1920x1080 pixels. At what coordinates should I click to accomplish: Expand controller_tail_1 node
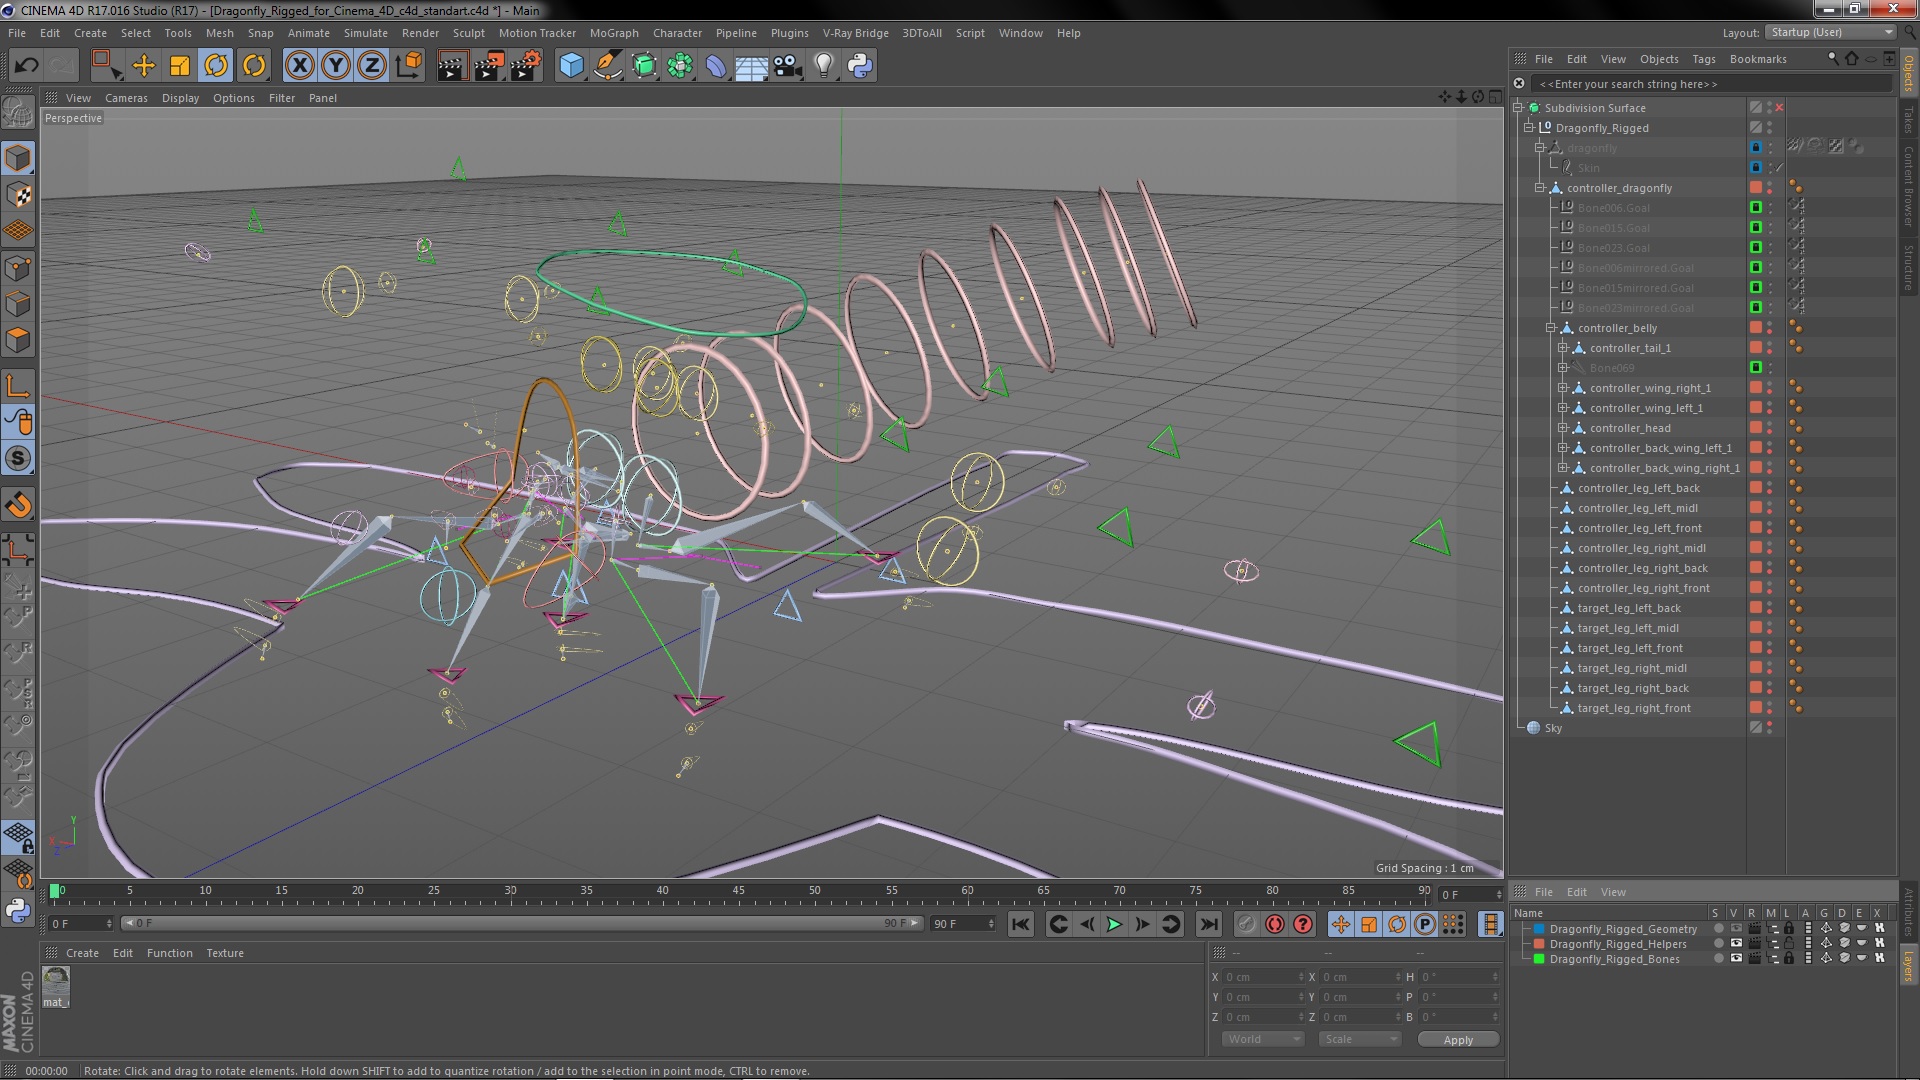click(1563, 348)
